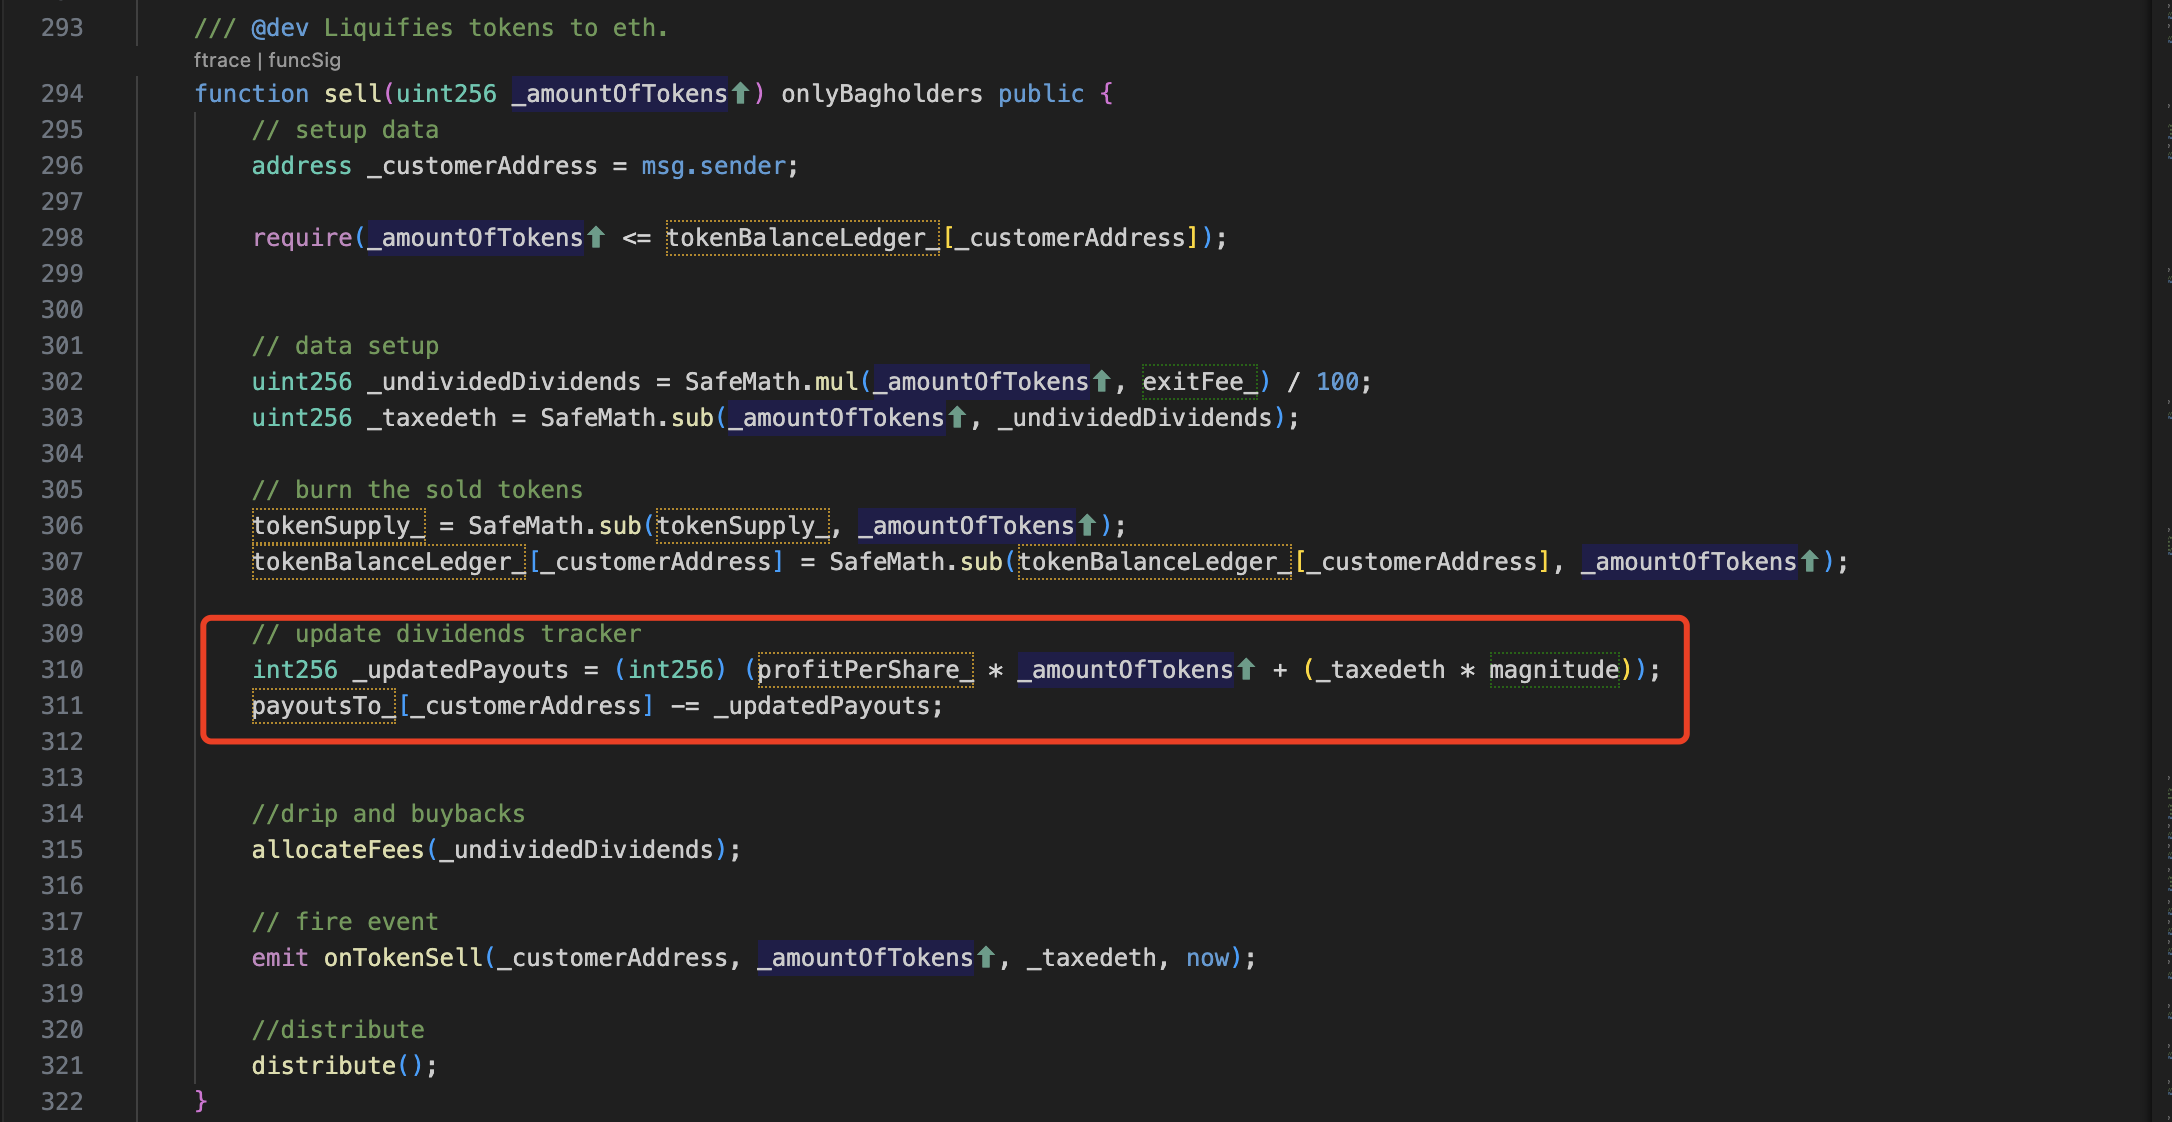
Task: Click the arrow icon after _amountOfTokens on line 298
Action: click(x=596, y=237)
